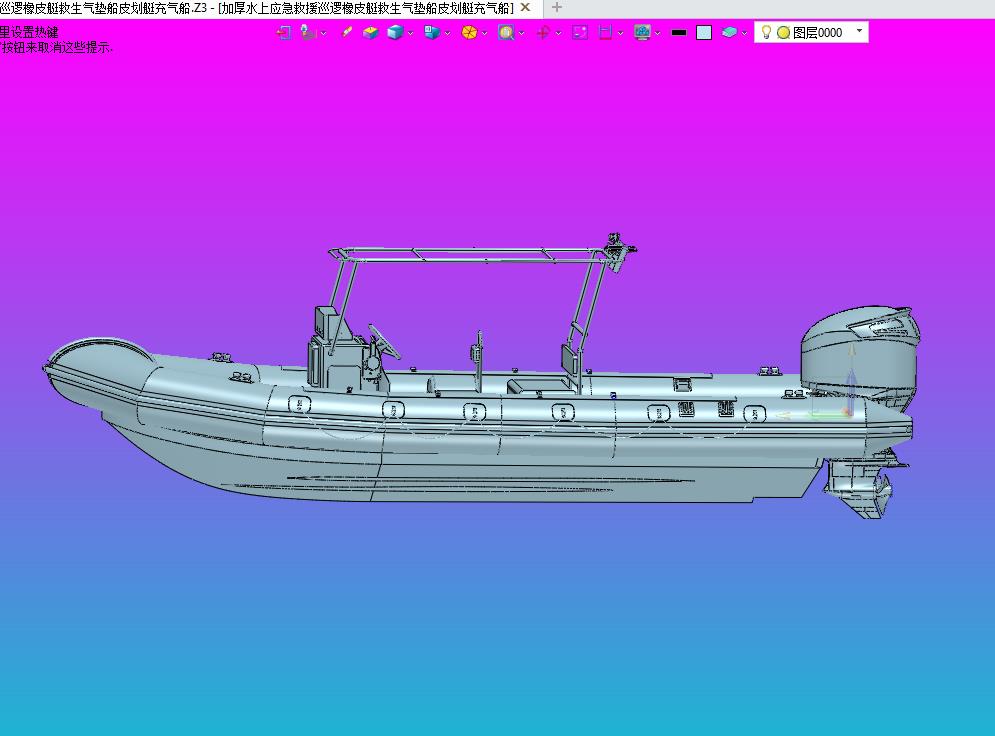The height and width of the screenshot is (736, 995).
Task: Open dropdown arrow beside zoom magnifier
Action: tap(522, 33)
